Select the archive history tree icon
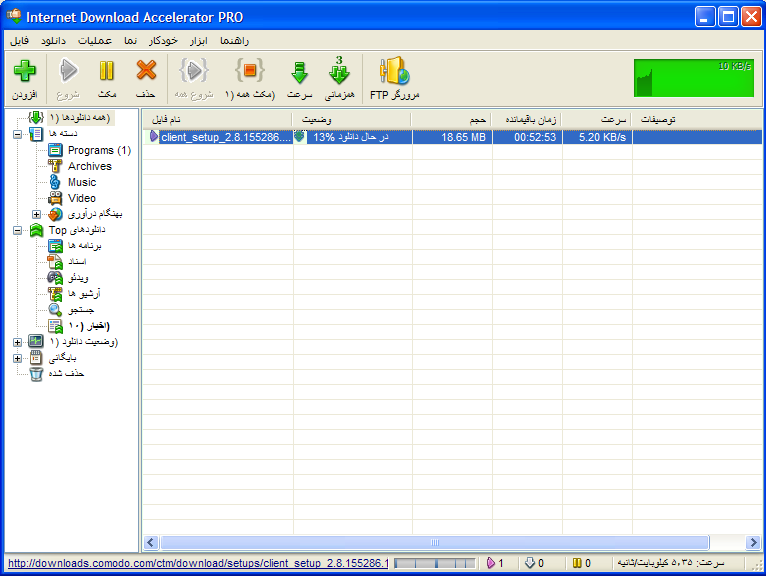Image resolution: width=766 pixels, height=576 pixels. [x=36, y=358]
